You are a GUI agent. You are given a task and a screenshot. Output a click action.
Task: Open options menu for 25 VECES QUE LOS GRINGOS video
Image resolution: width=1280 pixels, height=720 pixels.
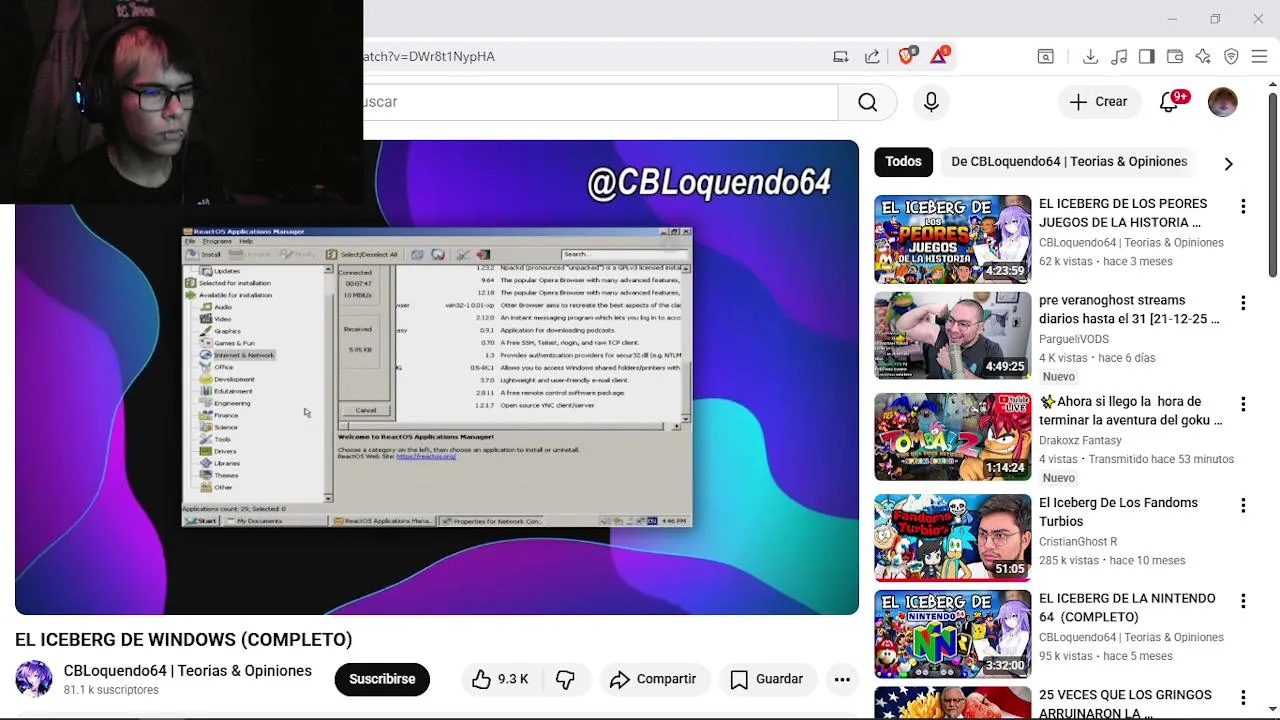click(x=1243, y=698)
